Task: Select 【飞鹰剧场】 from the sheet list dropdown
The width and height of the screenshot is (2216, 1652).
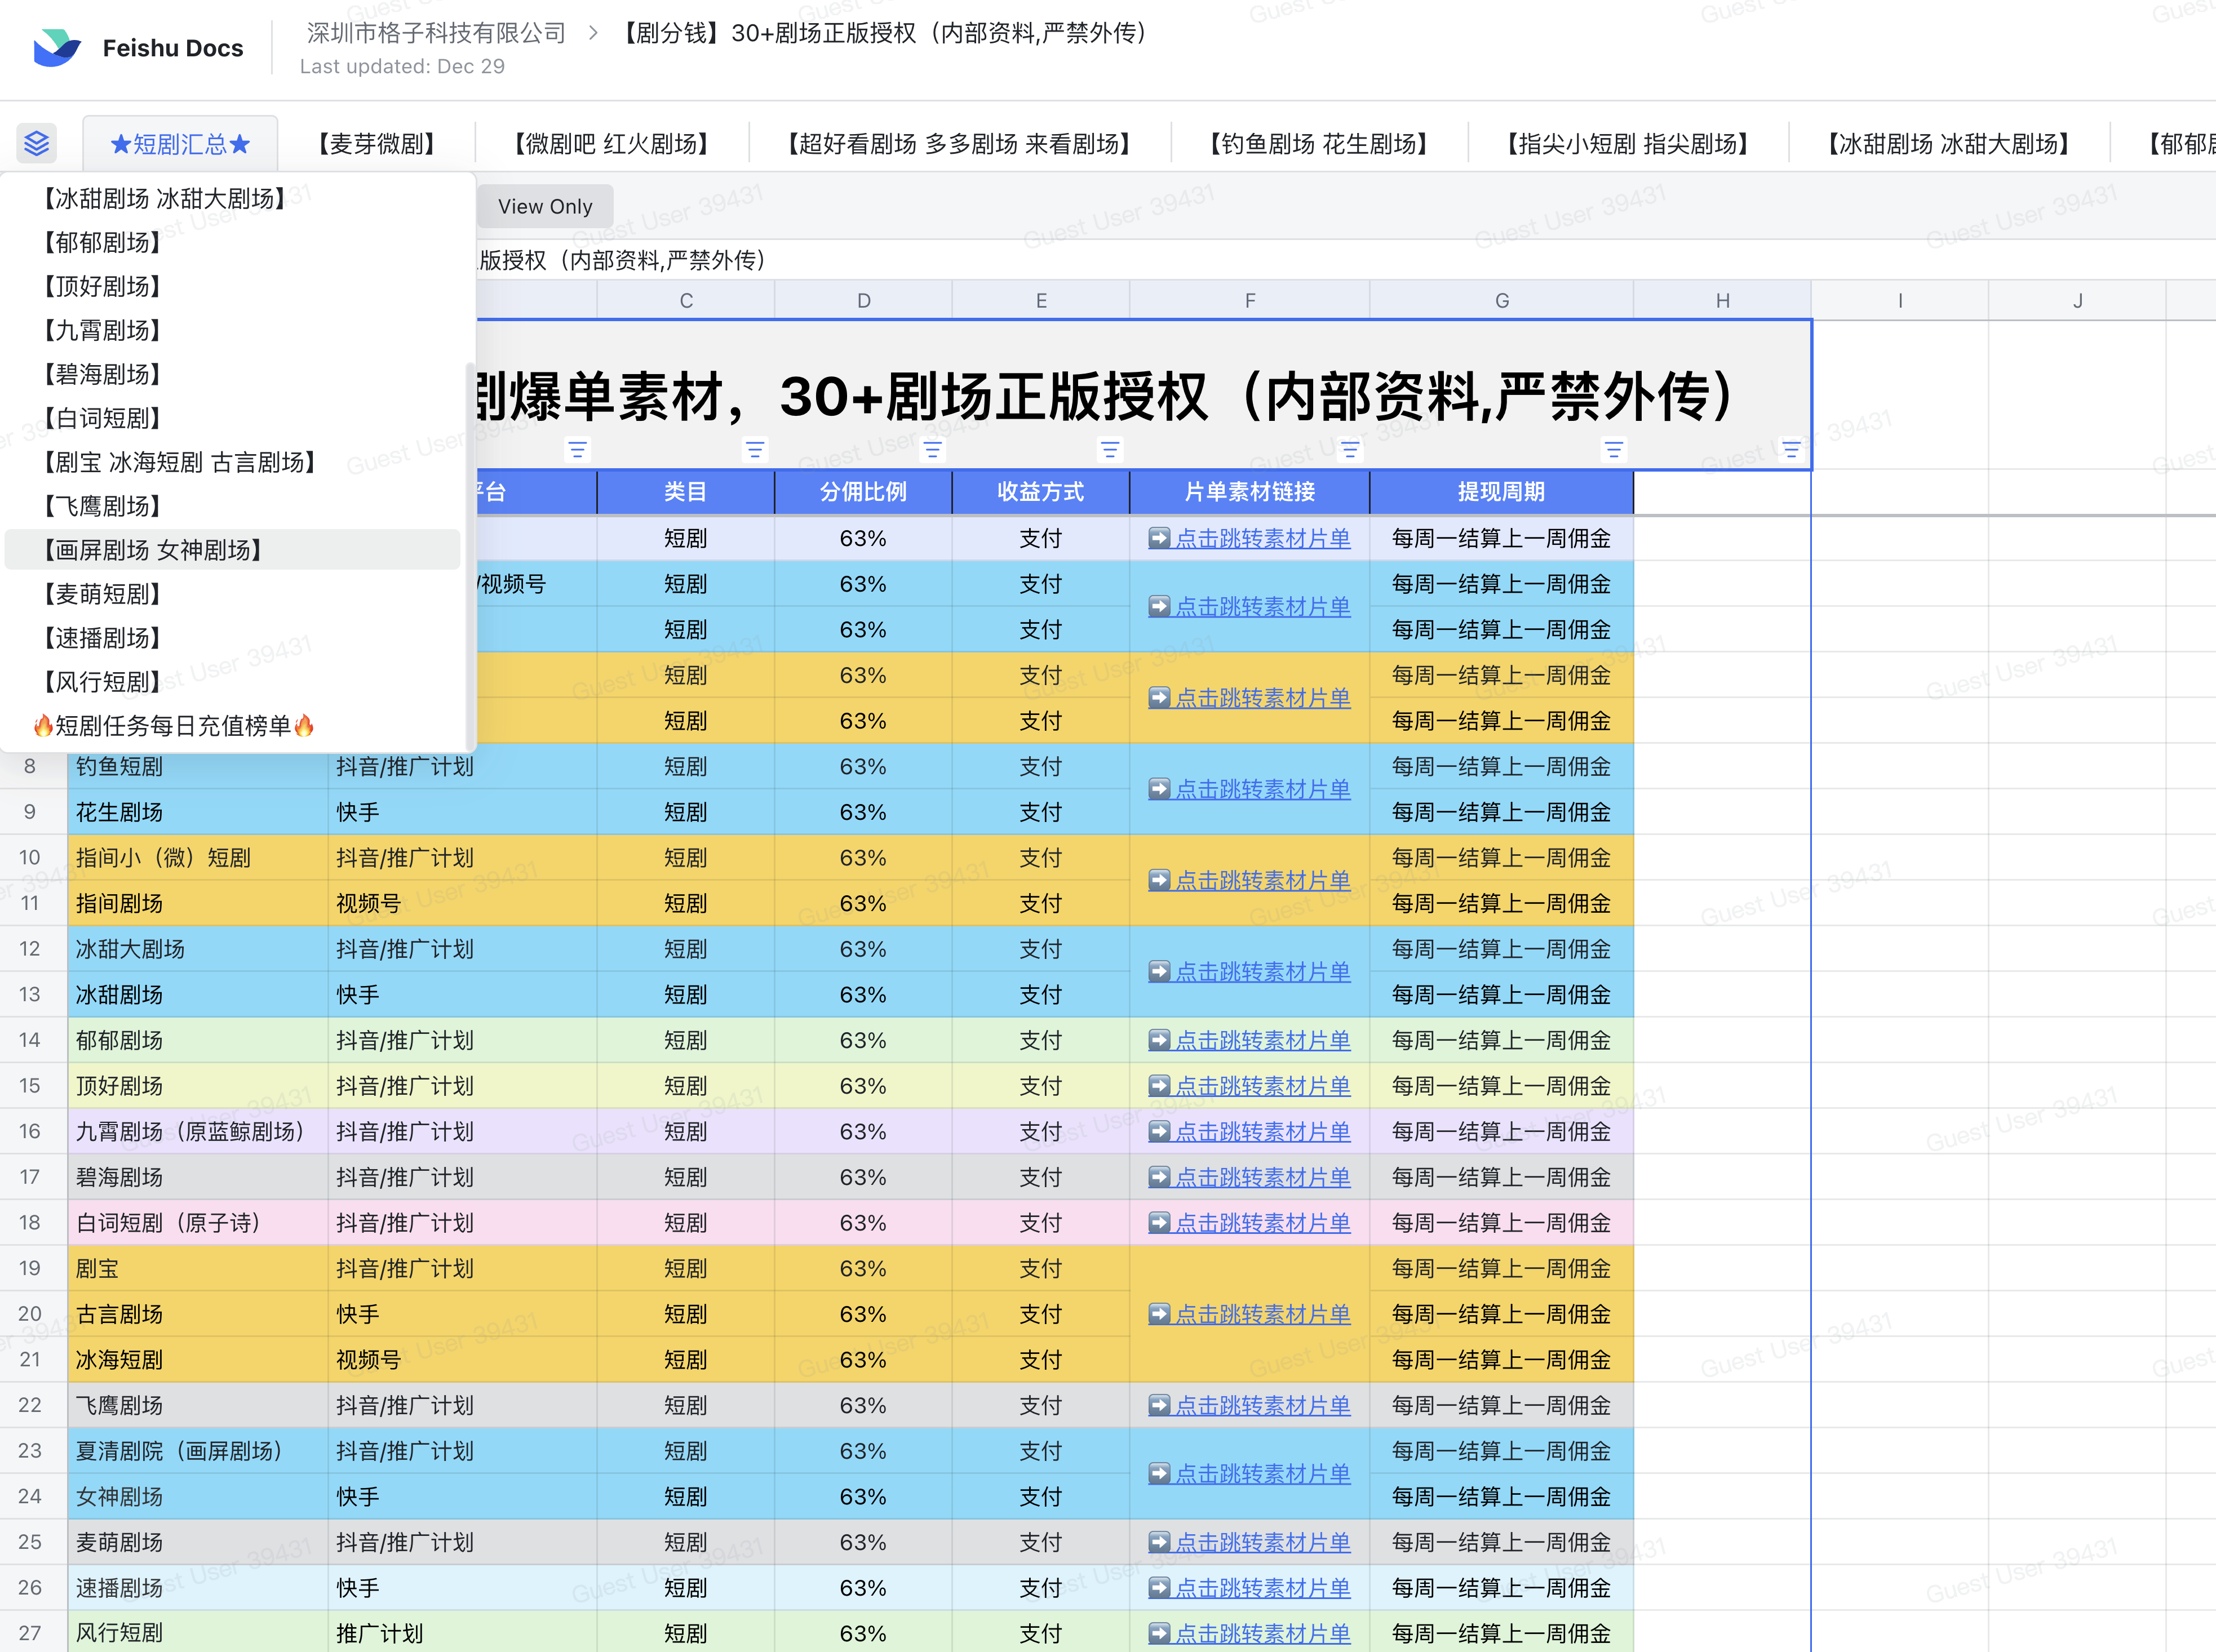Action: pyautogui.click(x=101, y=506)
